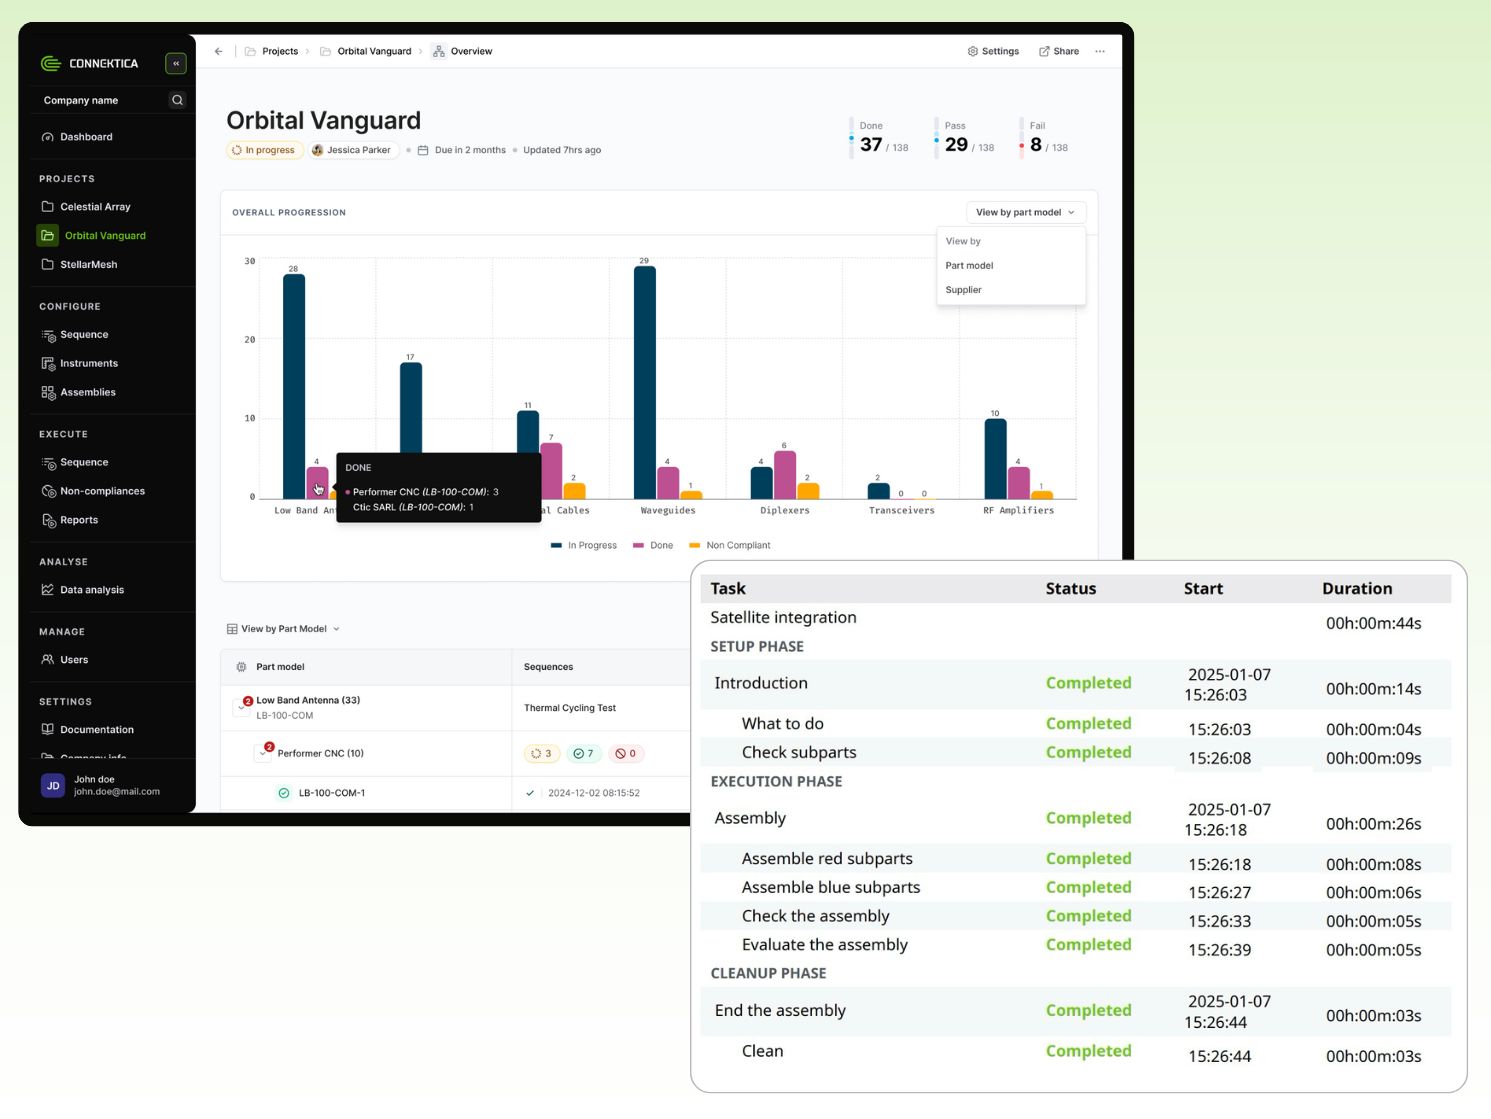1491x1119 pixels.
Task: Open Users in the Manage section
Action: coord(75,659)
